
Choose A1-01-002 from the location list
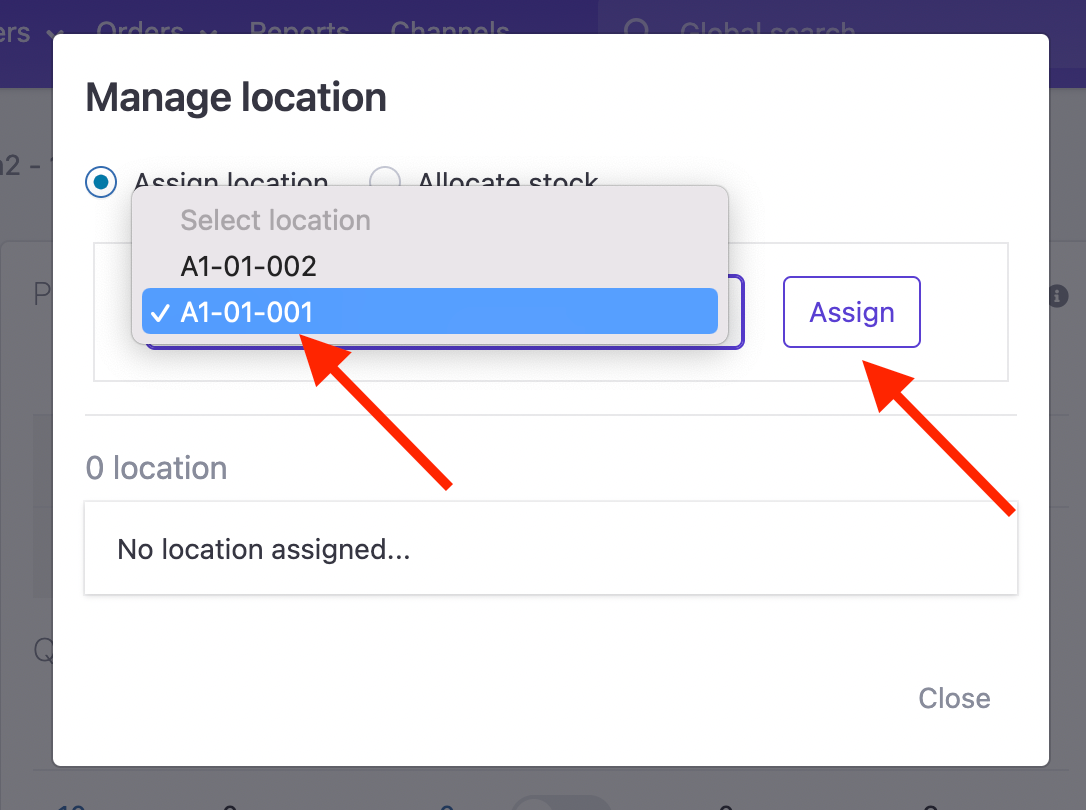tap(429, 266)
